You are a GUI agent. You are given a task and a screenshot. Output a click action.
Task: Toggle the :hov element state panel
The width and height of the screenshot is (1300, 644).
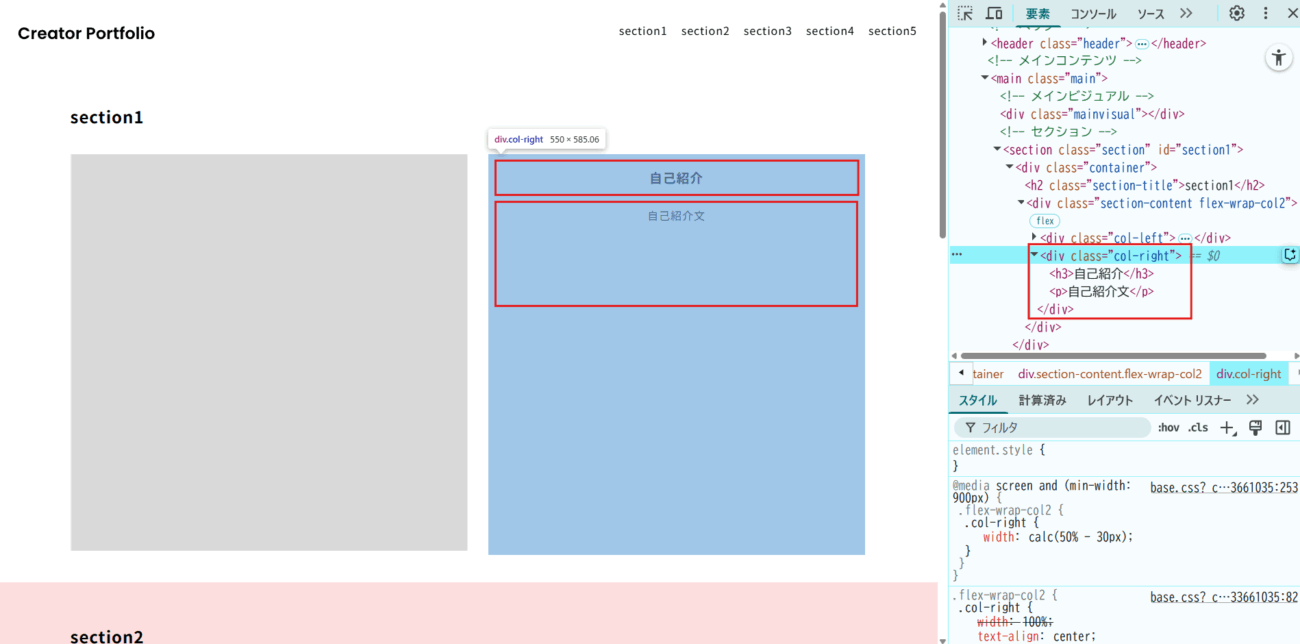[1168, 428]
